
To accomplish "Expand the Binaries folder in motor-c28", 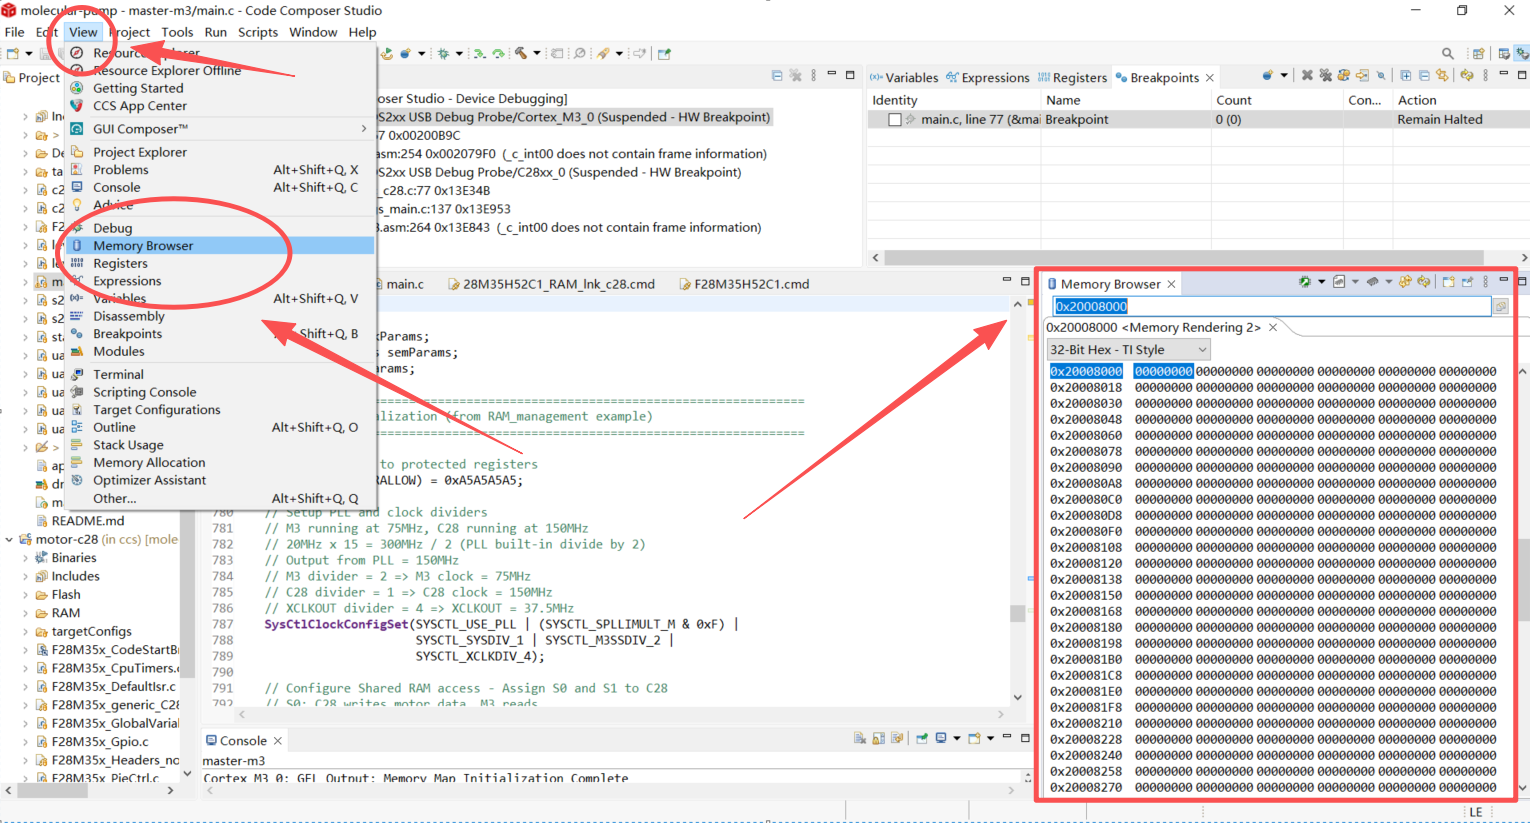I will 25,558.
